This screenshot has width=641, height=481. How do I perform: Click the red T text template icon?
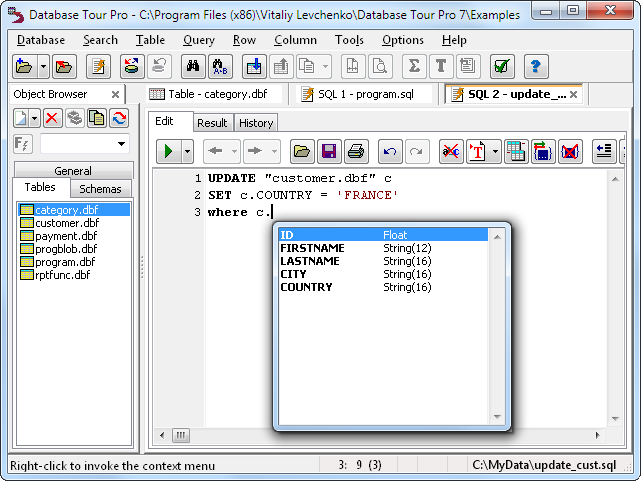[477, 152]
